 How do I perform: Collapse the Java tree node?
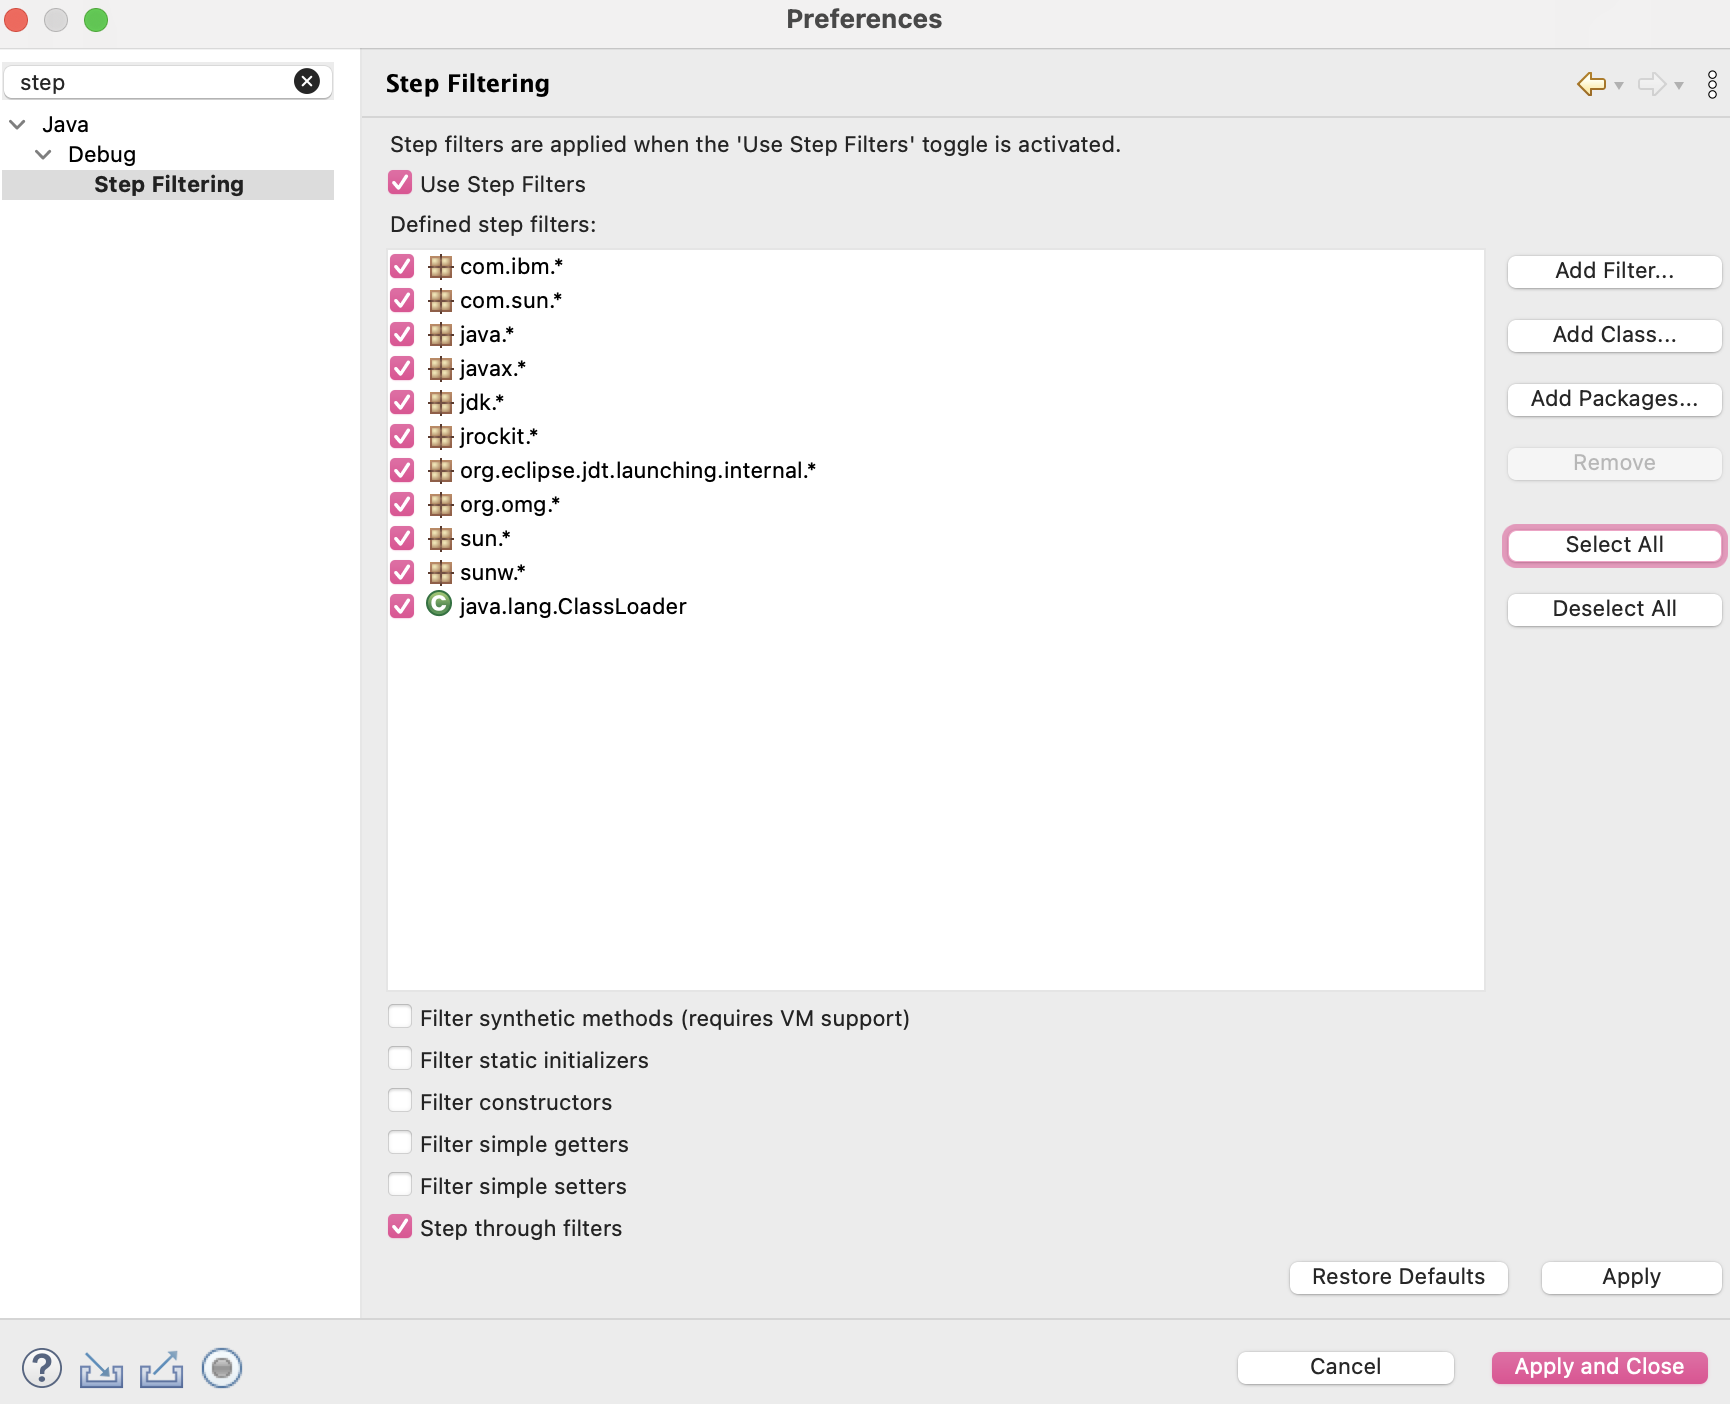coord(17,124)
